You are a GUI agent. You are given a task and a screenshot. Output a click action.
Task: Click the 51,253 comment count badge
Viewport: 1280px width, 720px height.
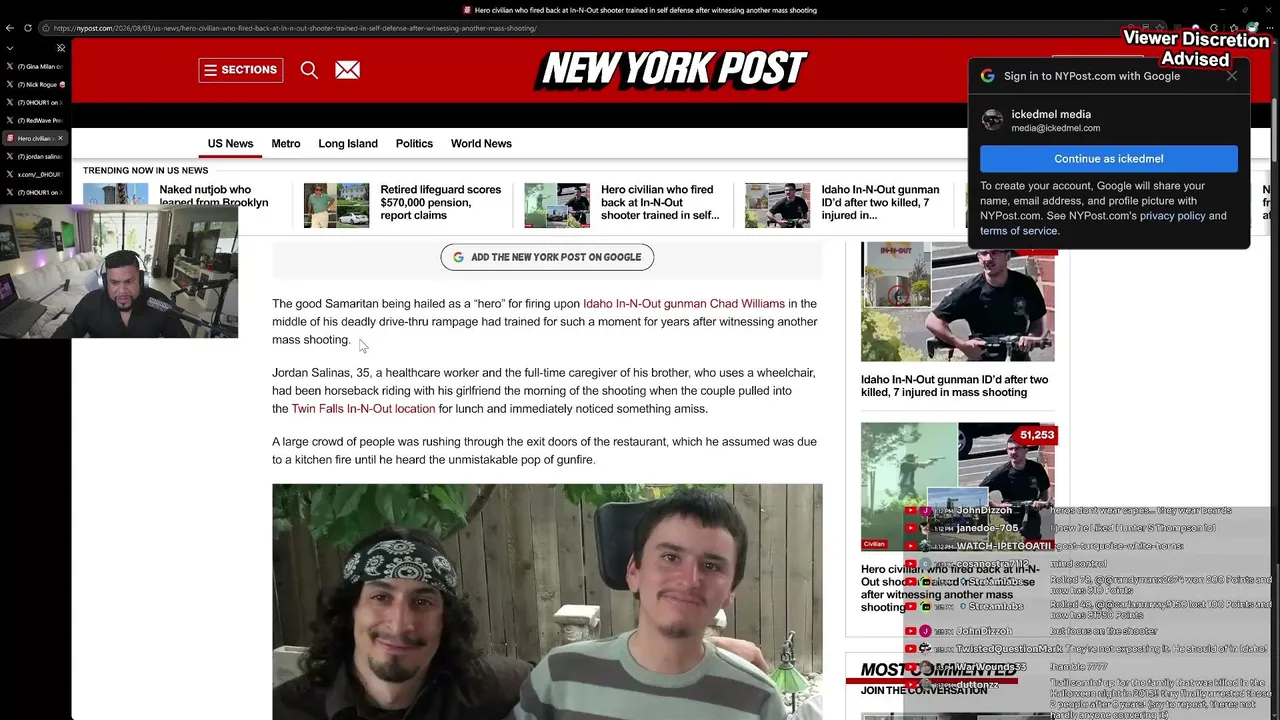1037,435
